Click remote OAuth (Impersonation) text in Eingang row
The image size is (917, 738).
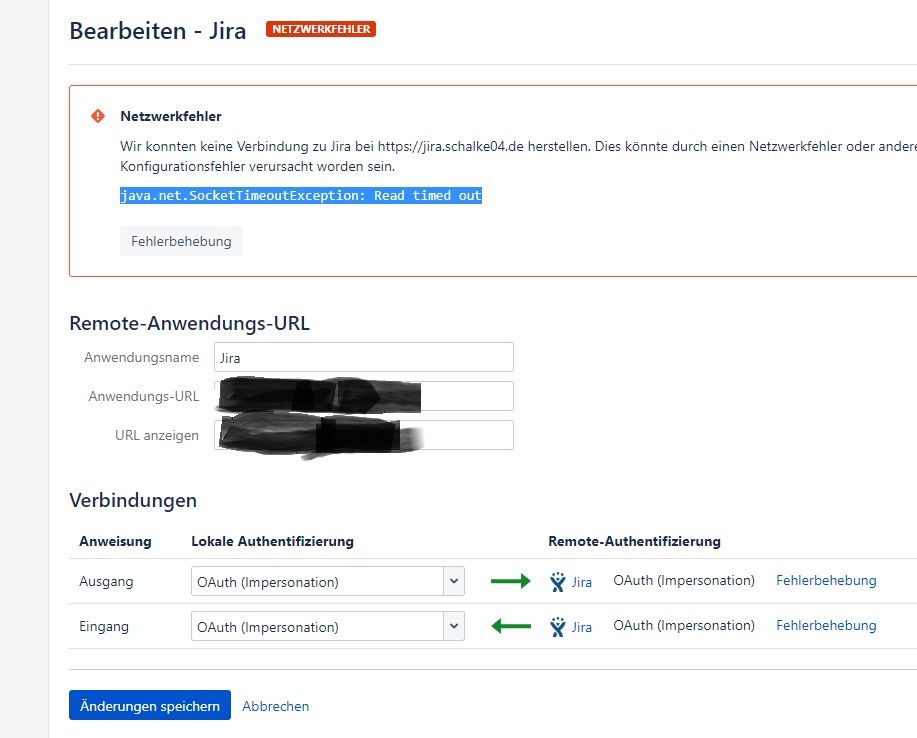point(684,626)
